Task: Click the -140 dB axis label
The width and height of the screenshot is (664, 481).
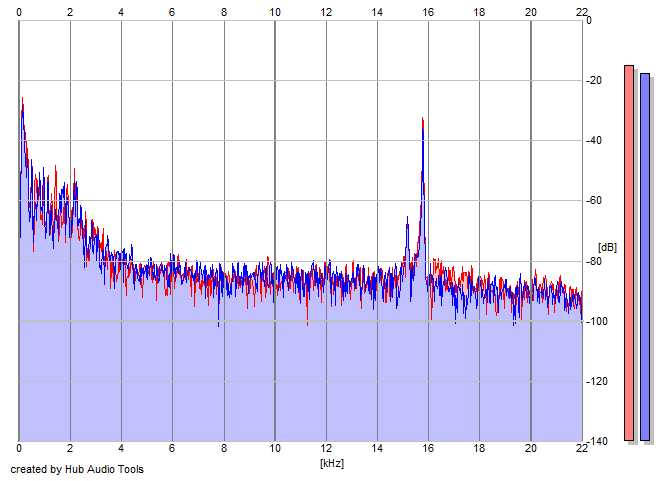Action: tap(597, 442)
